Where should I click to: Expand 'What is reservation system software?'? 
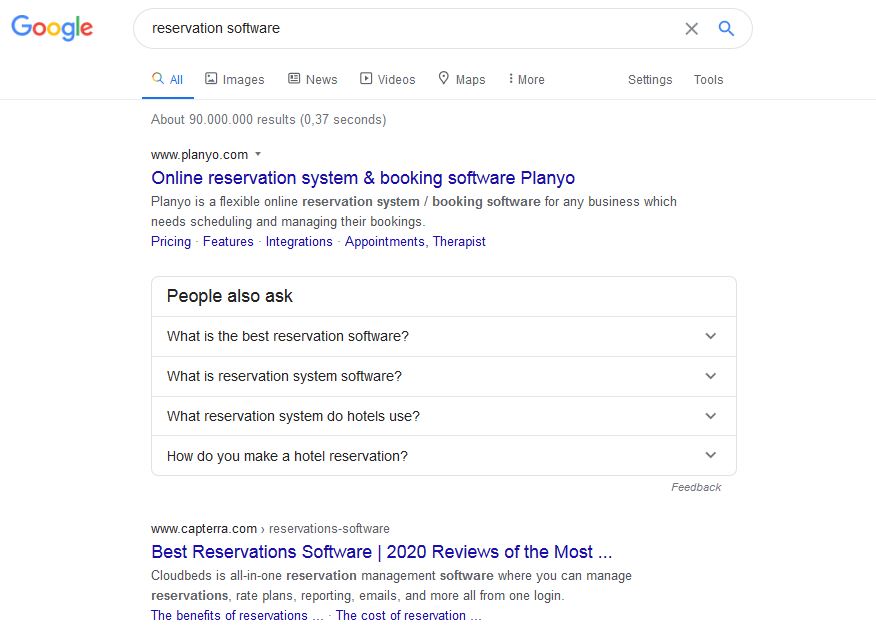coord(444,376)
